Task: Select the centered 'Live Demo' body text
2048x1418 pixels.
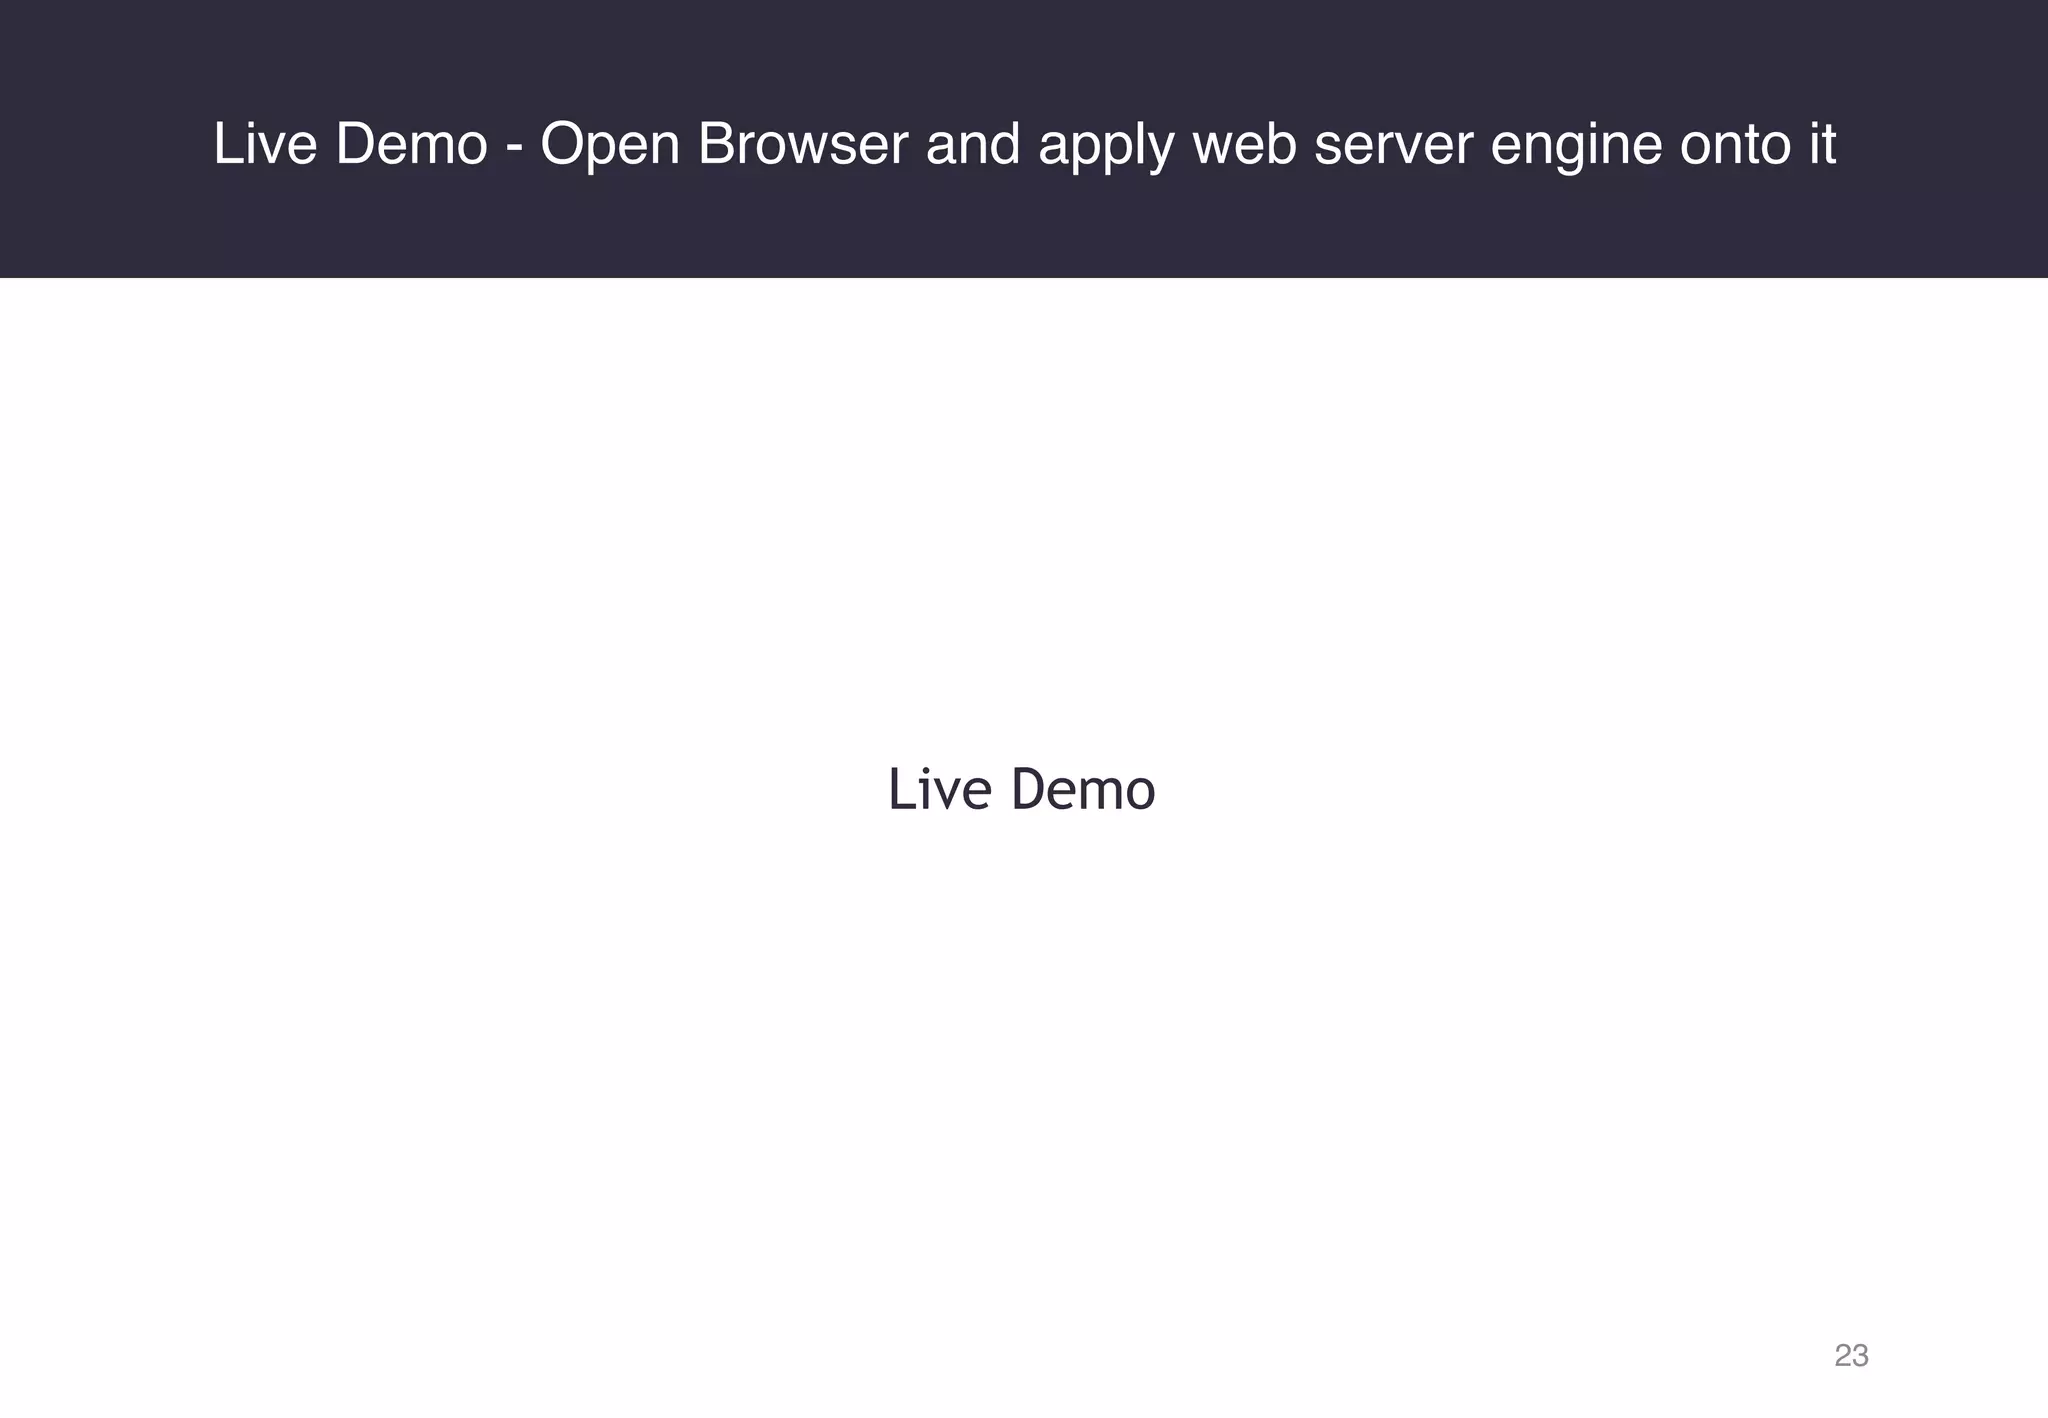Action: click(1021, 789)
